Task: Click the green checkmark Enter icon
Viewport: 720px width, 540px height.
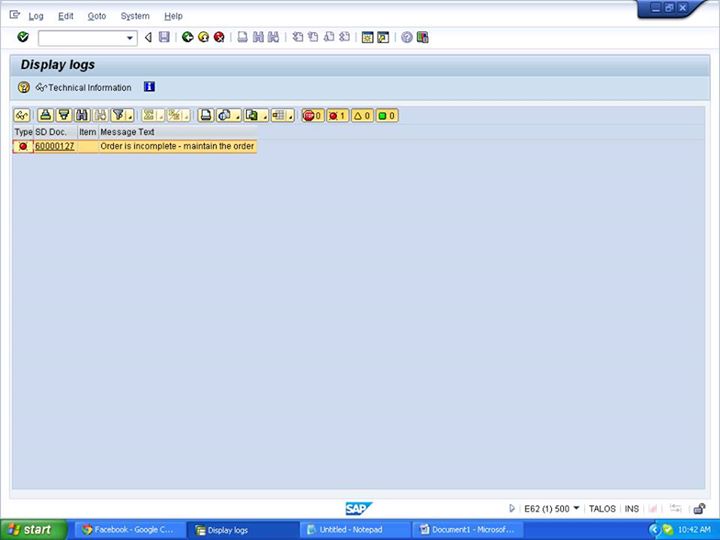Action: pyautogui.click(x=23, y=37)
